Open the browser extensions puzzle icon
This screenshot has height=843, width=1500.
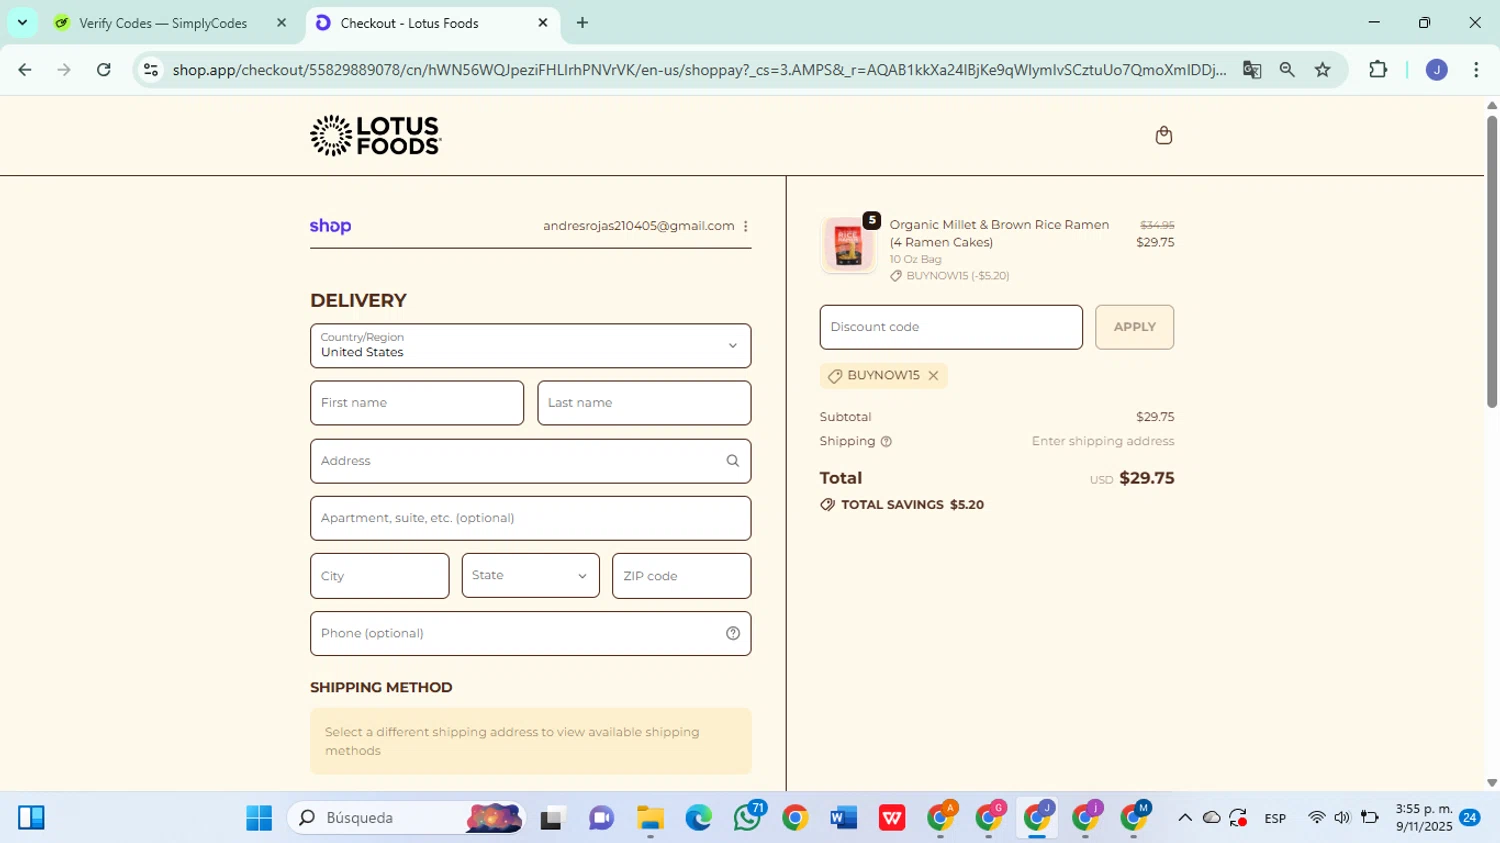1378,70
